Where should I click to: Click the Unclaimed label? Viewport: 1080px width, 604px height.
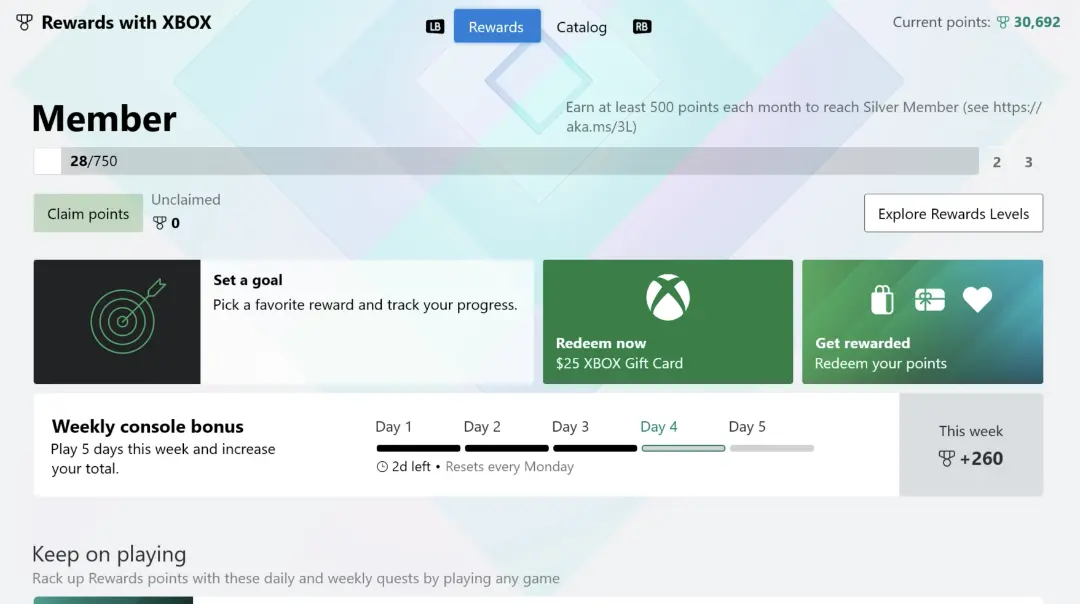186,200
